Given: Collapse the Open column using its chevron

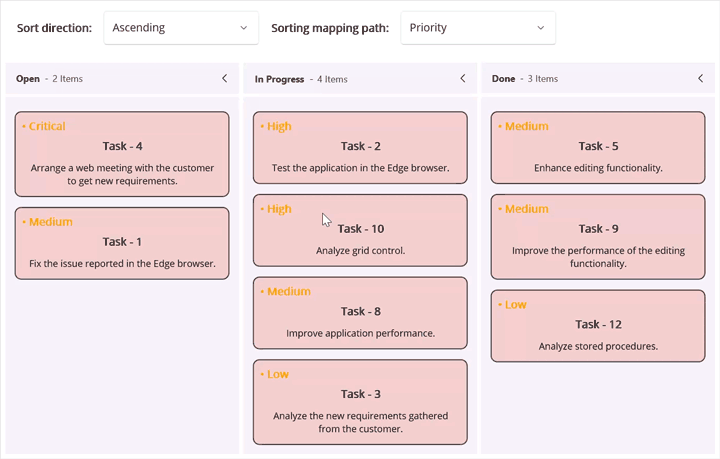Looking at the screenshot, I should tap(225, 78).
